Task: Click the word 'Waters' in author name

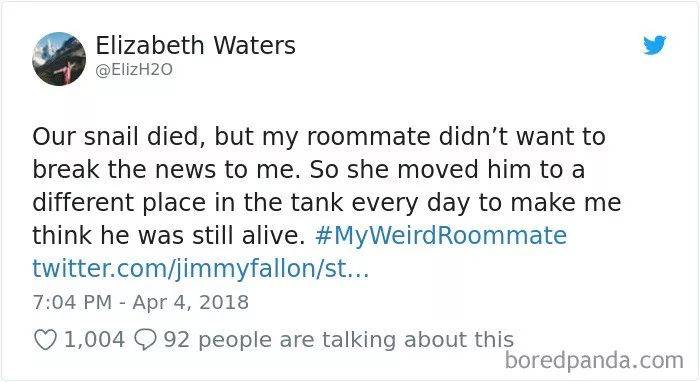Action: point(254,45)
